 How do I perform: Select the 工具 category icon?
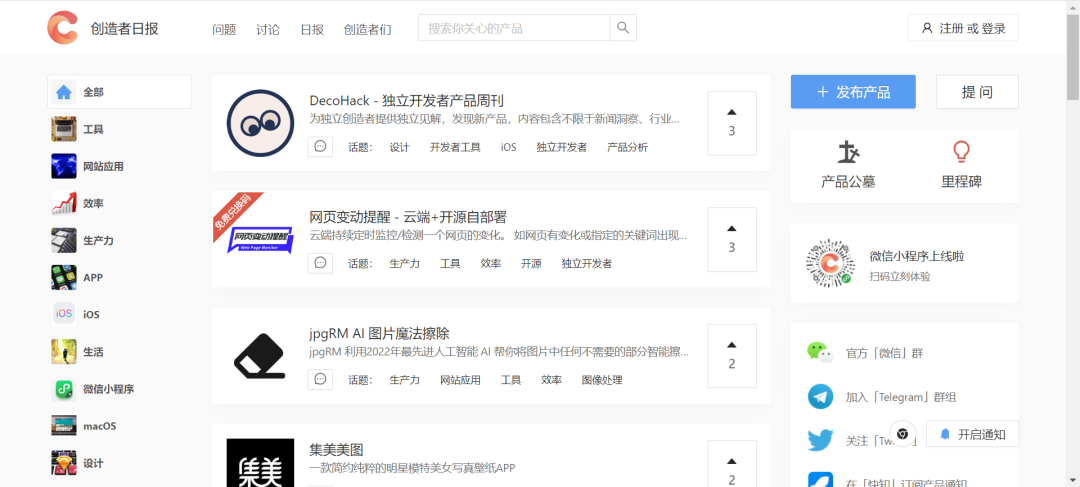point(64,129)
